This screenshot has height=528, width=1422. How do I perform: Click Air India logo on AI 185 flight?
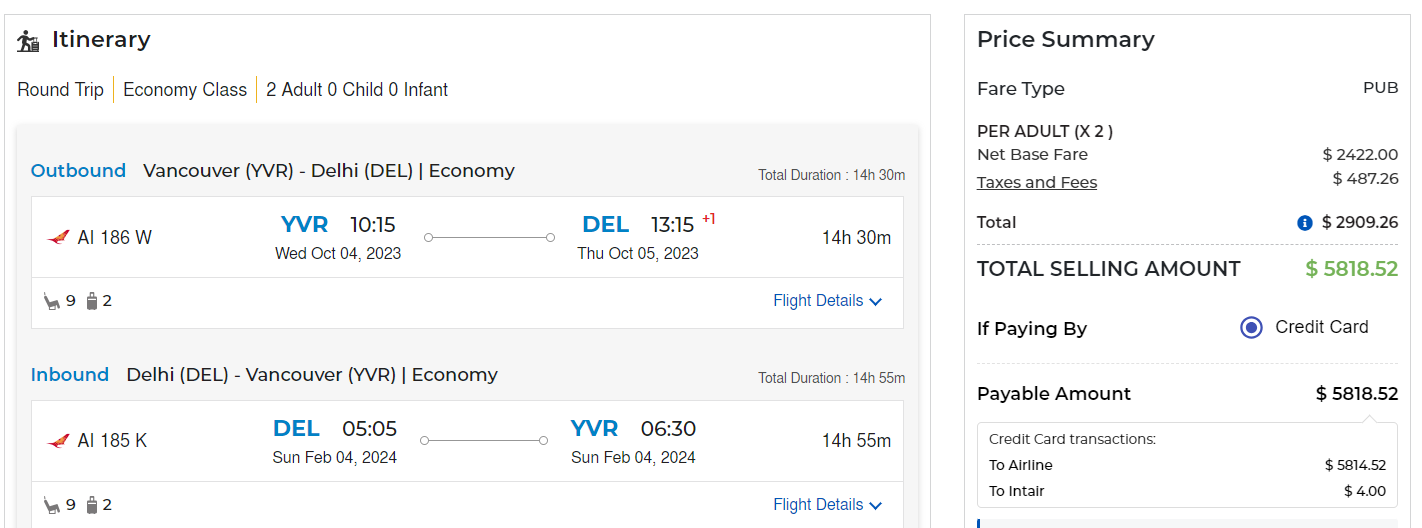coord(58,440)
